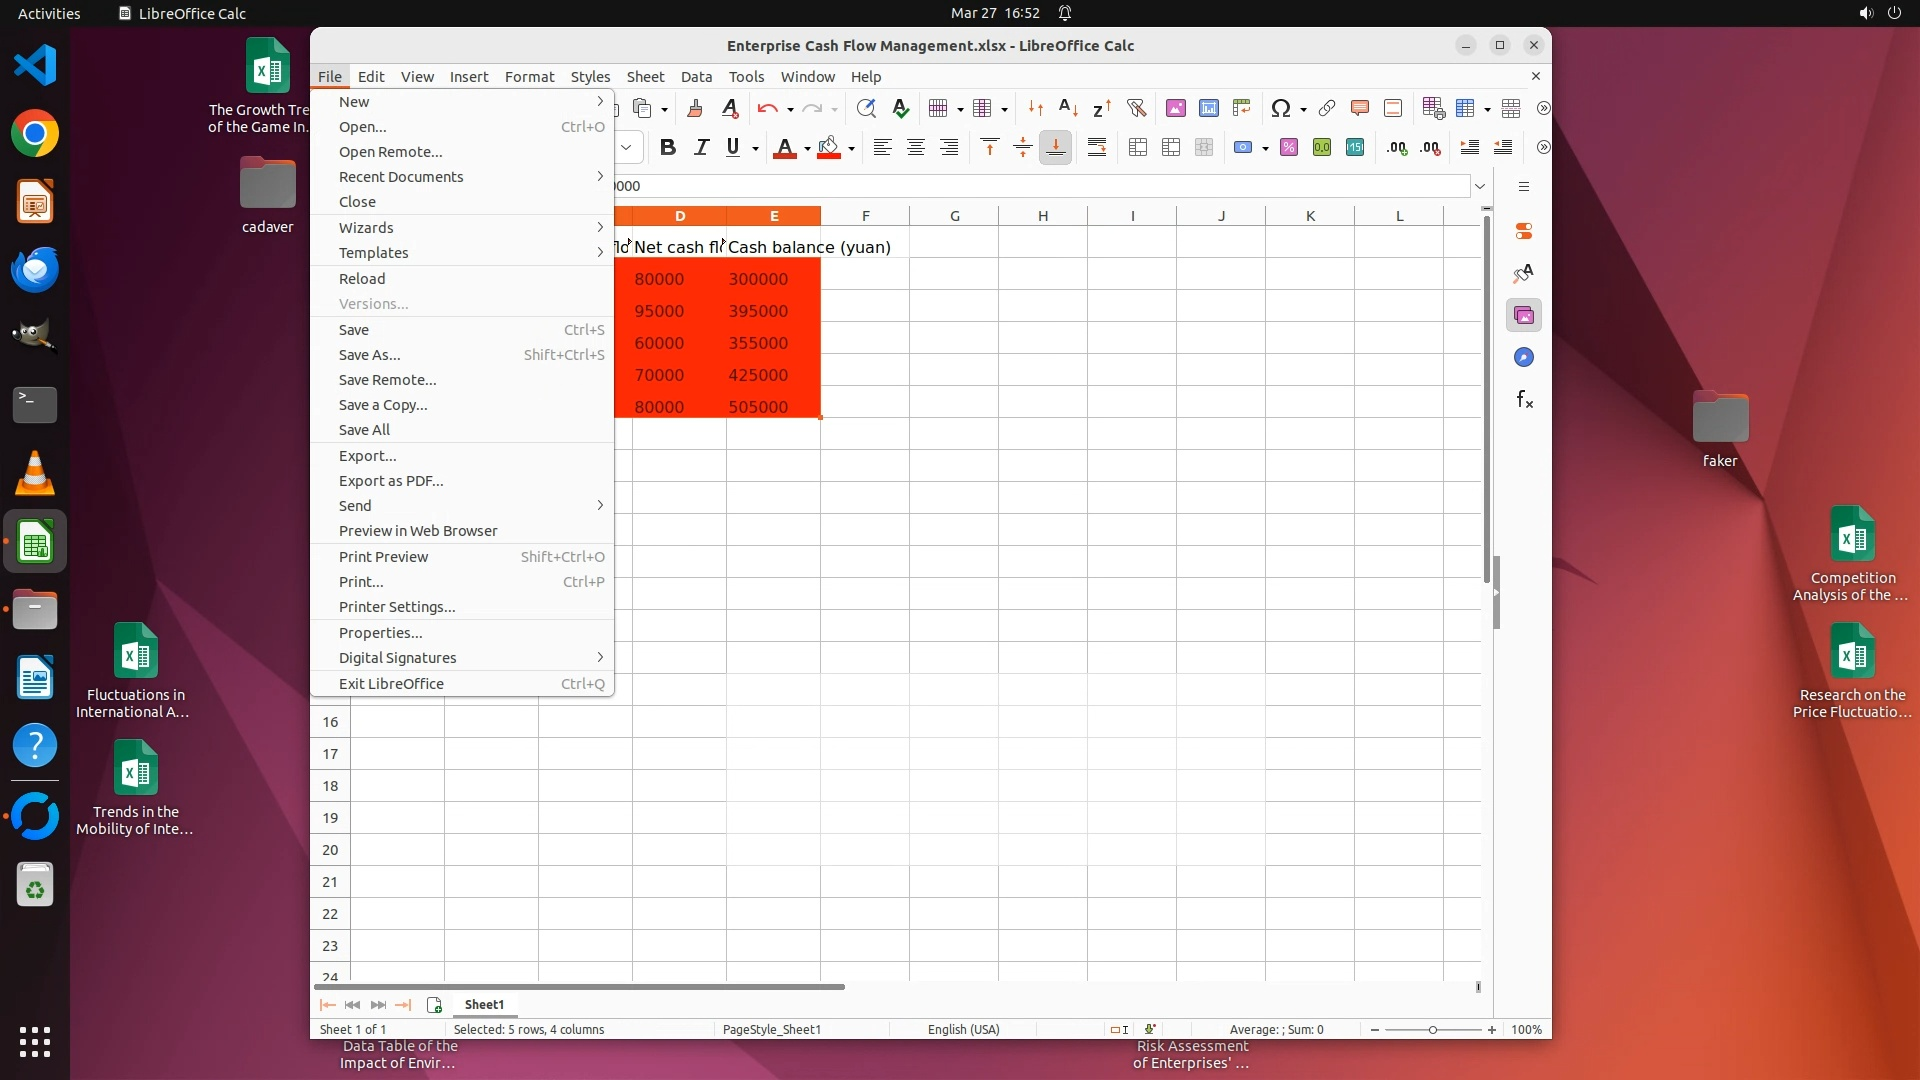Click the Clone Formatting paintbrush icon
The image size is (1920, 1080).
[x=695, y=108]
